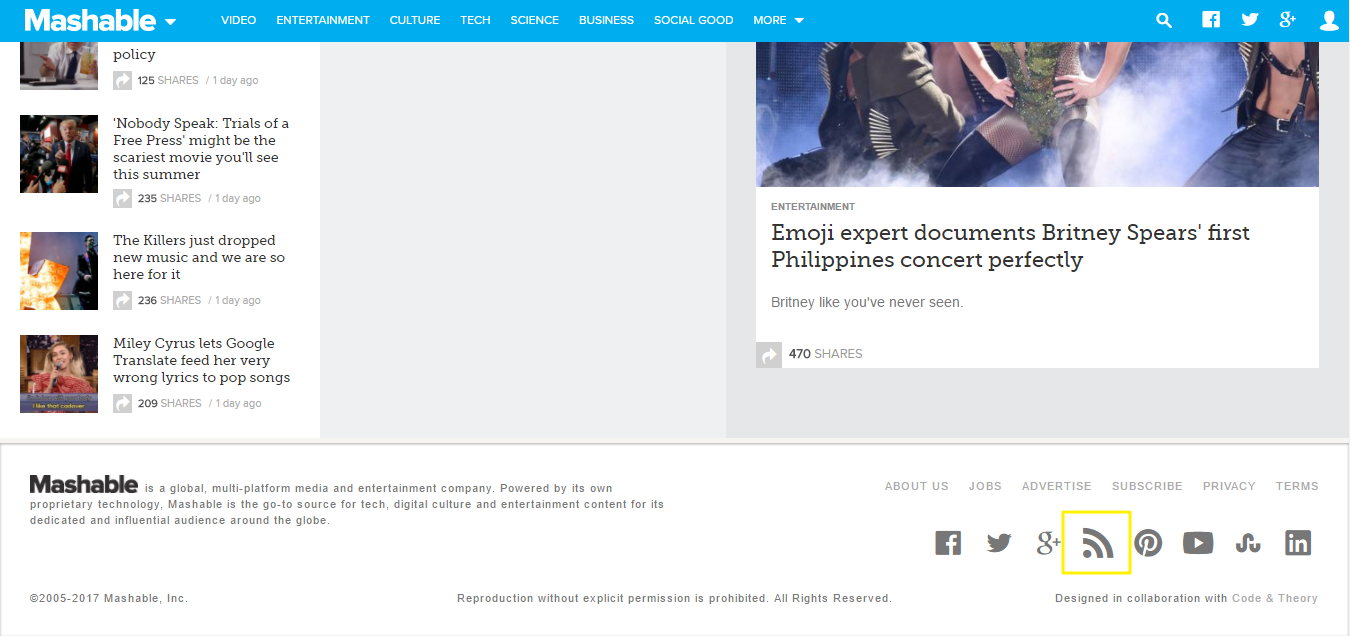Click share arrow beside 235 shares
Image resolution: width=1350 pixels, height=636 pixels.
click(x=122, y=198)
